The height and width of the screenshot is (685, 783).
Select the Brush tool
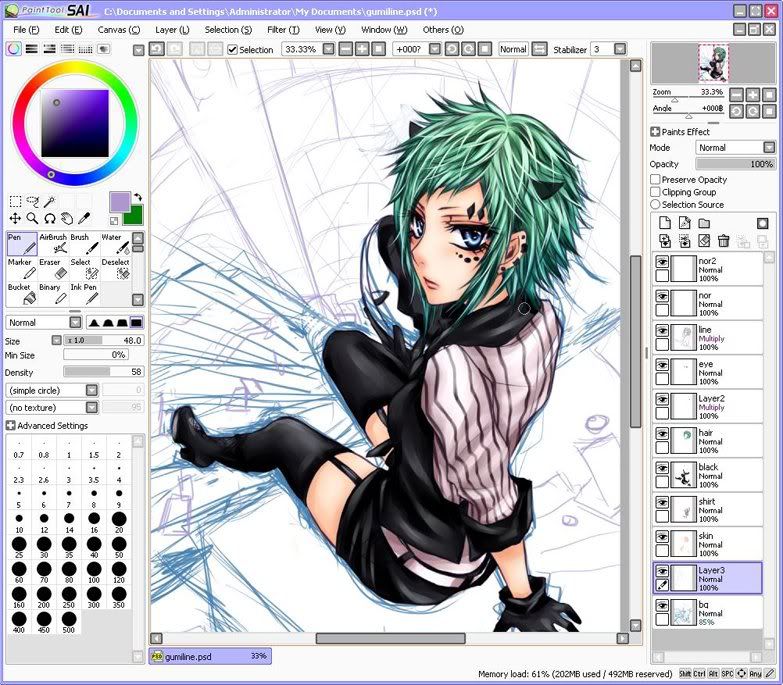coord(84,244)
